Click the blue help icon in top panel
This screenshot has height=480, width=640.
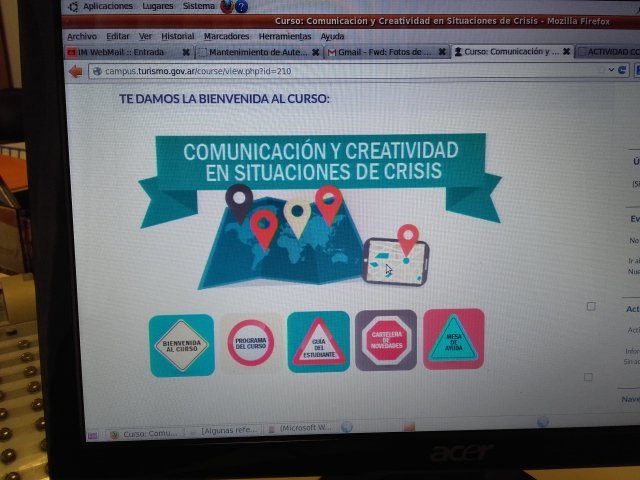pyautogui.click(x=241, y=7)
